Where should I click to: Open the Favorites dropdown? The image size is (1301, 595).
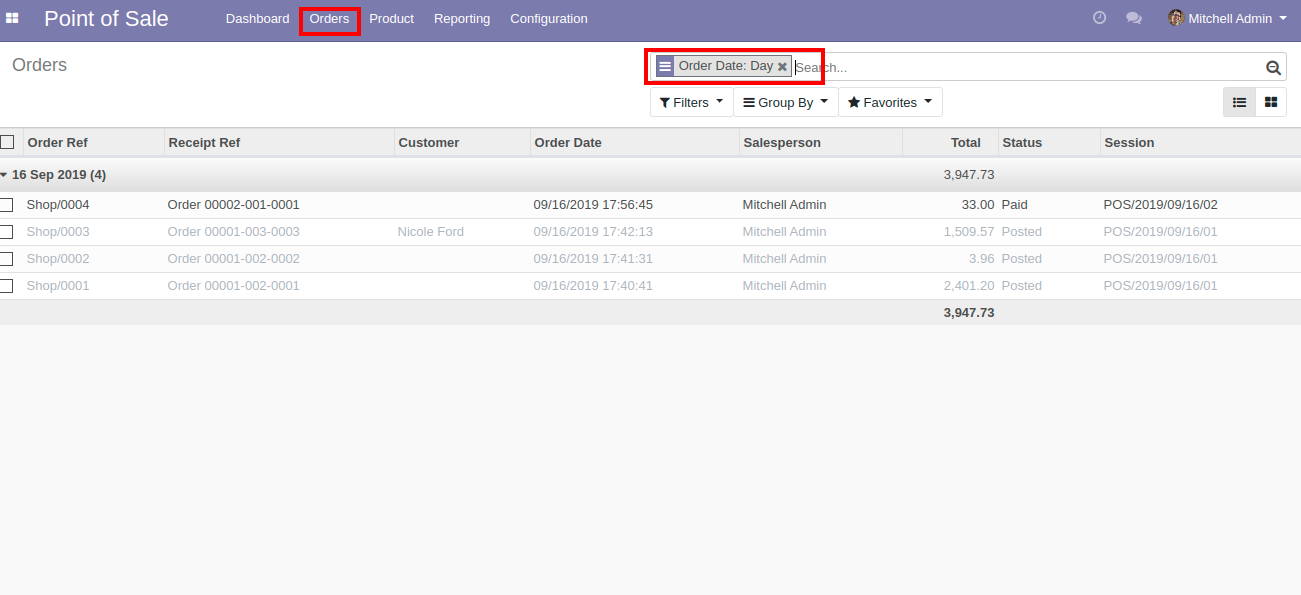890,102
